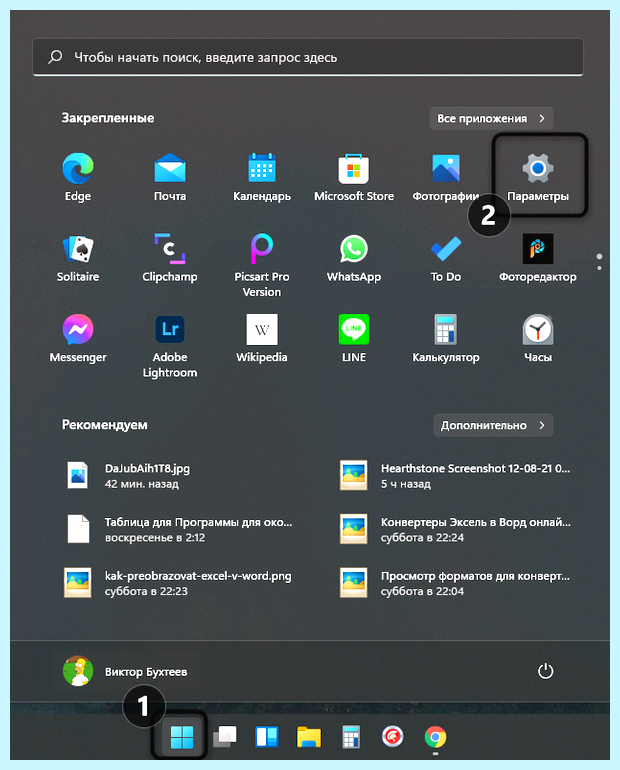The height and width of the screenshot is (770, 620).
Task: Open Hearthstone Screenshot 12-08-21 file
Action: (455, 475)
